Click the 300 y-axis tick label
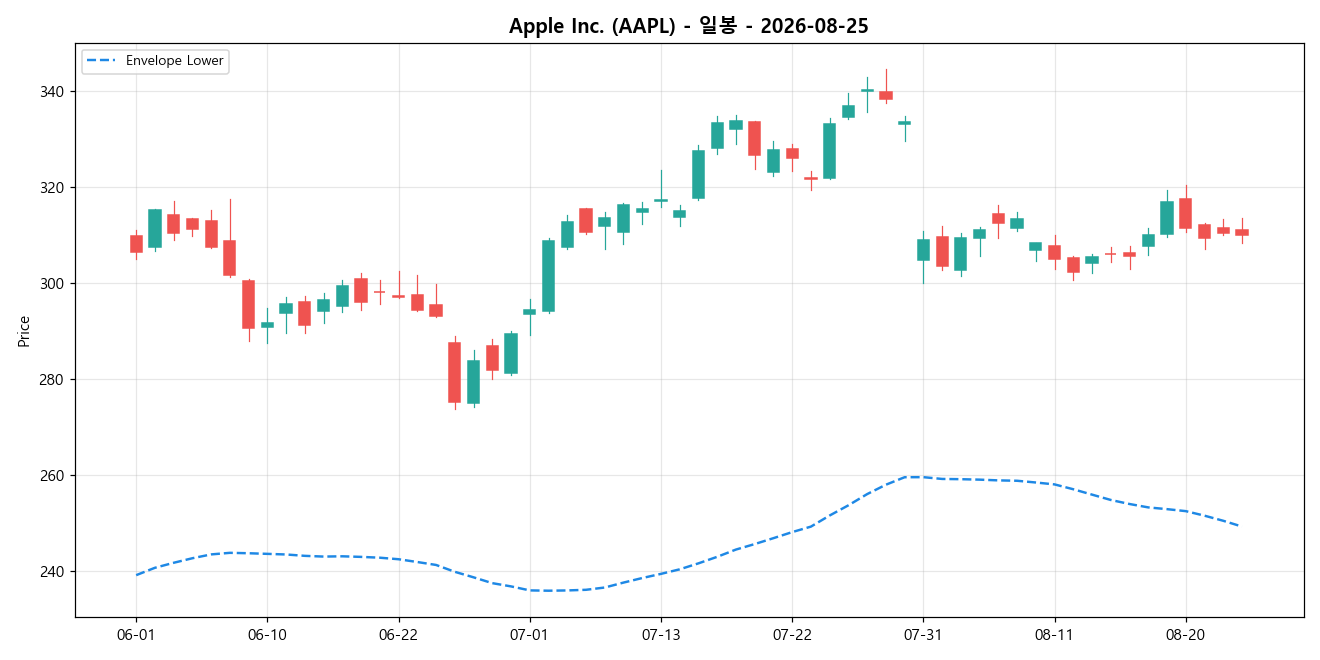Screen dimensions: 1320x660 [x=53, y=284]
